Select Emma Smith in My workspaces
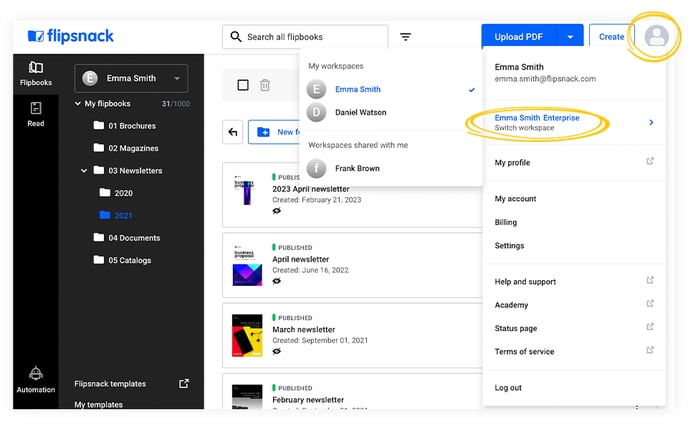Viewport: 688px width, 430px height. pyautogui.click(x=391, y=90)
